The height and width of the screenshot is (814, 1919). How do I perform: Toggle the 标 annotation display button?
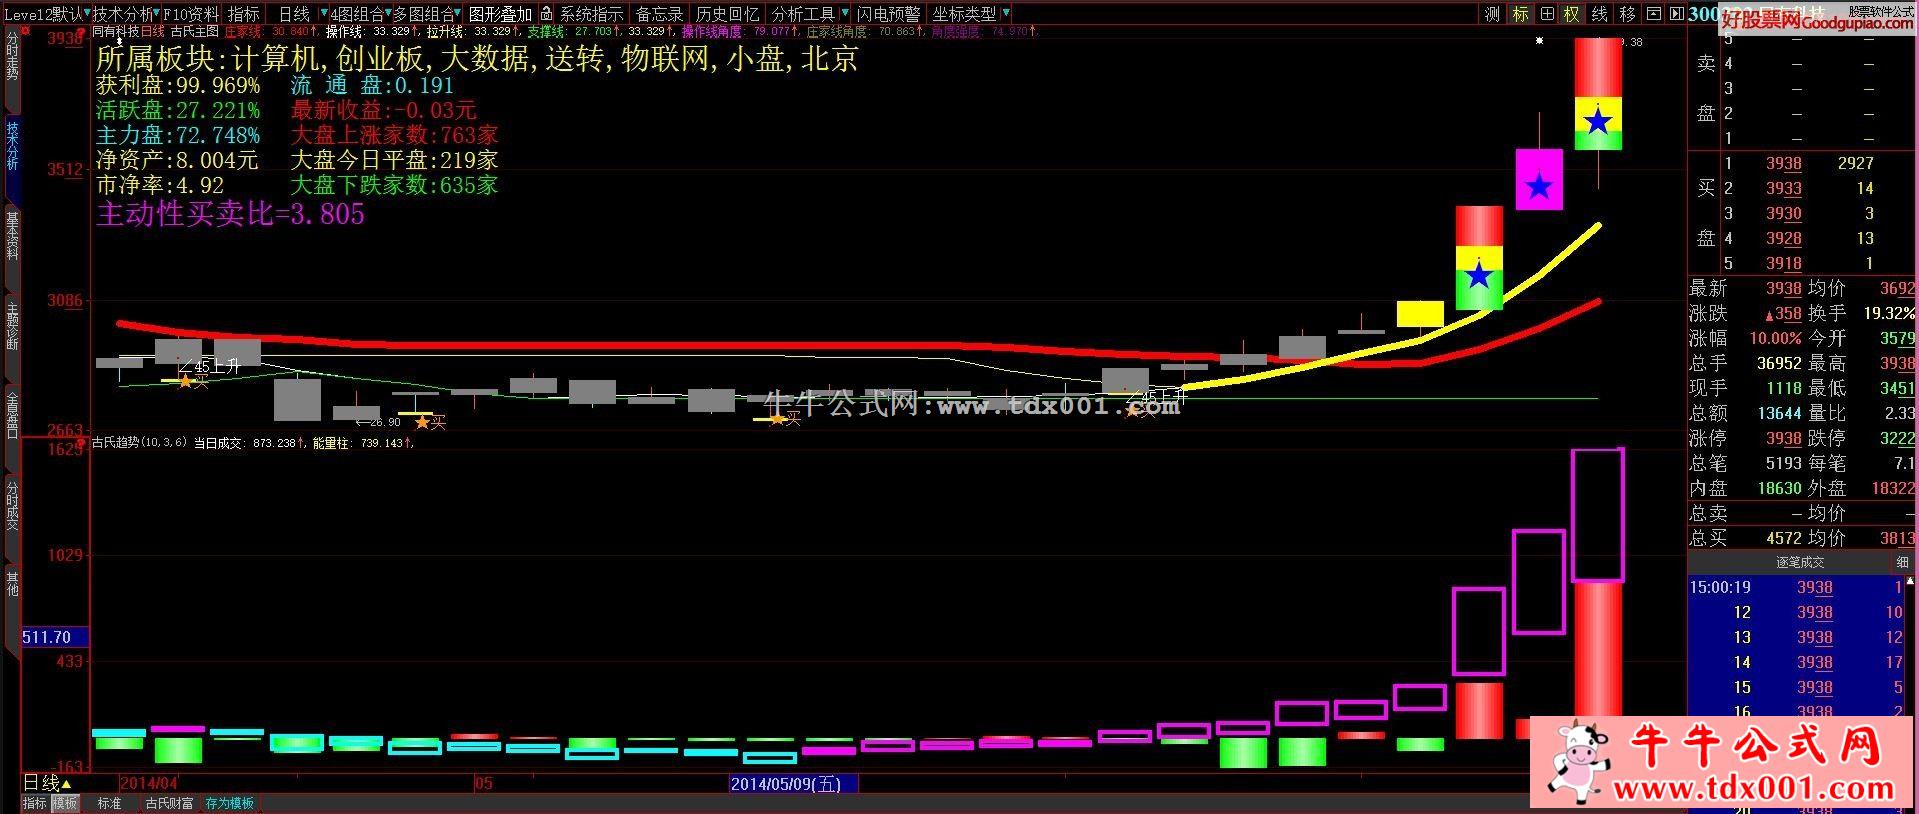pos(1520,14)
